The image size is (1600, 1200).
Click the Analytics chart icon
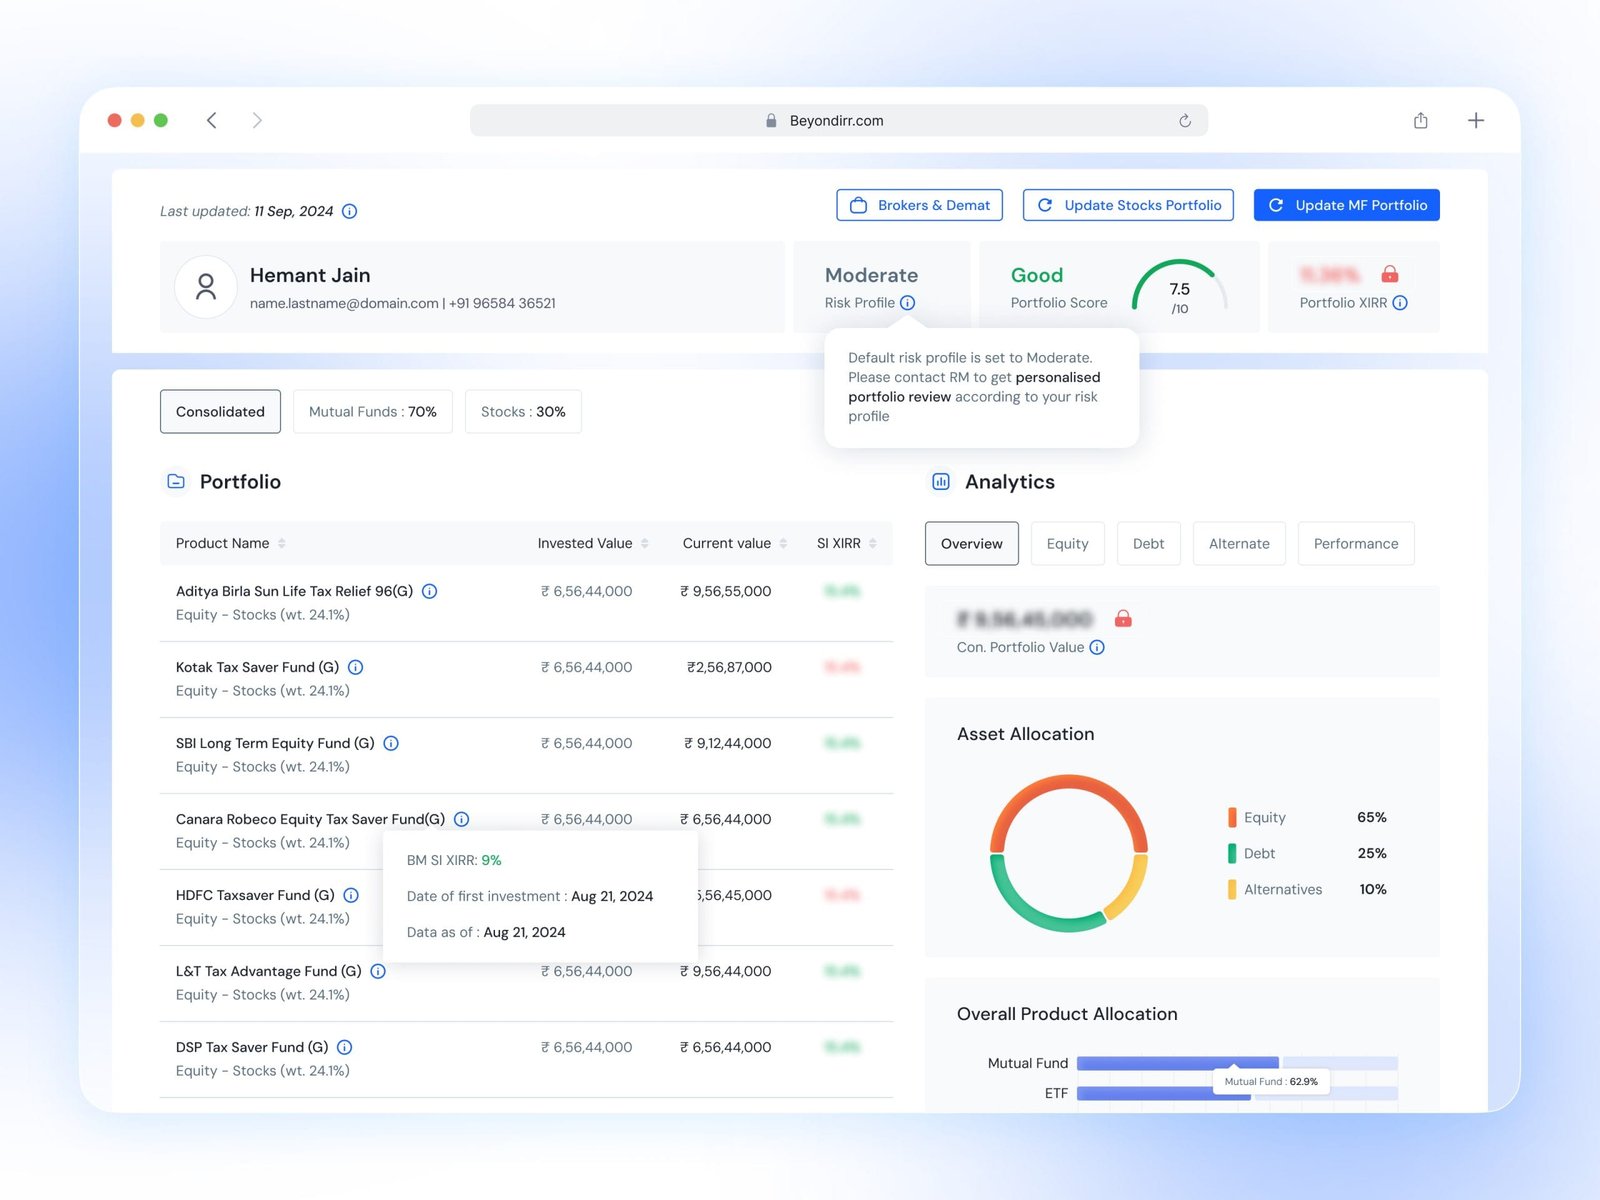point(941,481)
